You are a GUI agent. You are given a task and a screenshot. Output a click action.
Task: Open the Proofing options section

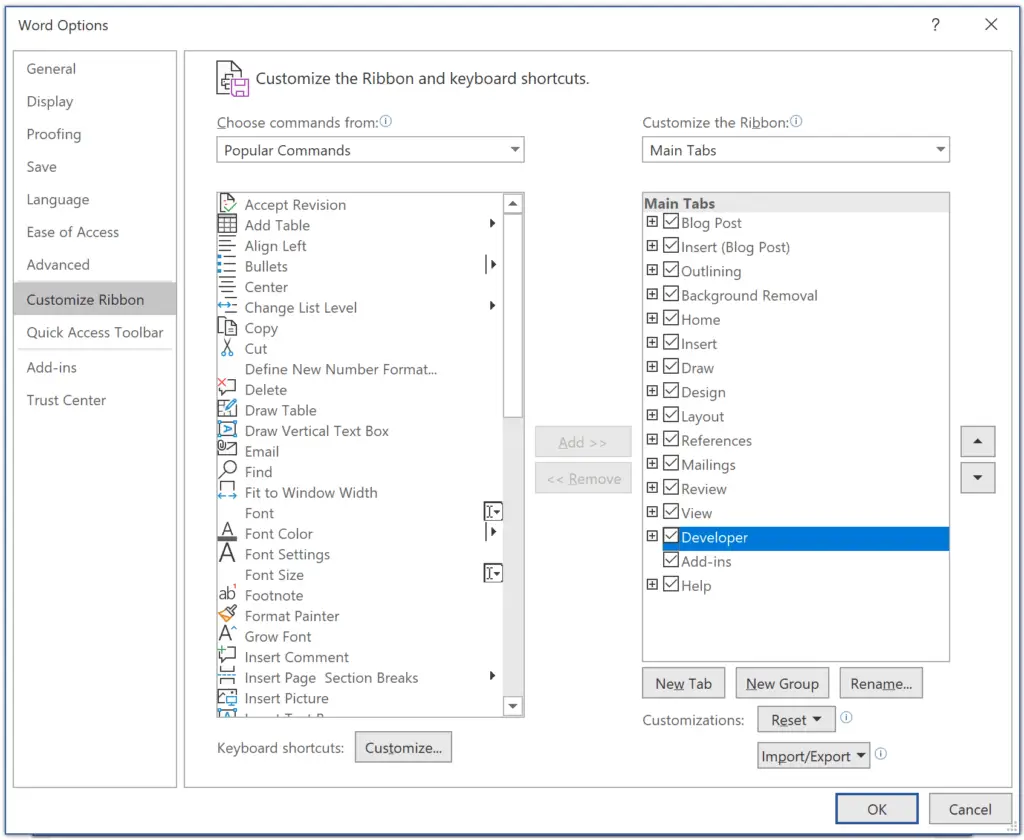click(x=54, y=134)
